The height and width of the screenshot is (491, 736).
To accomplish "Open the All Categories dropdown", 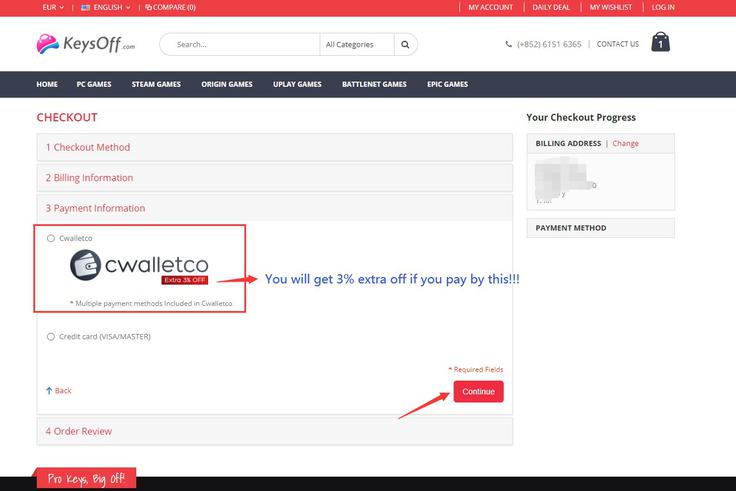I will [x=357, y=45].
